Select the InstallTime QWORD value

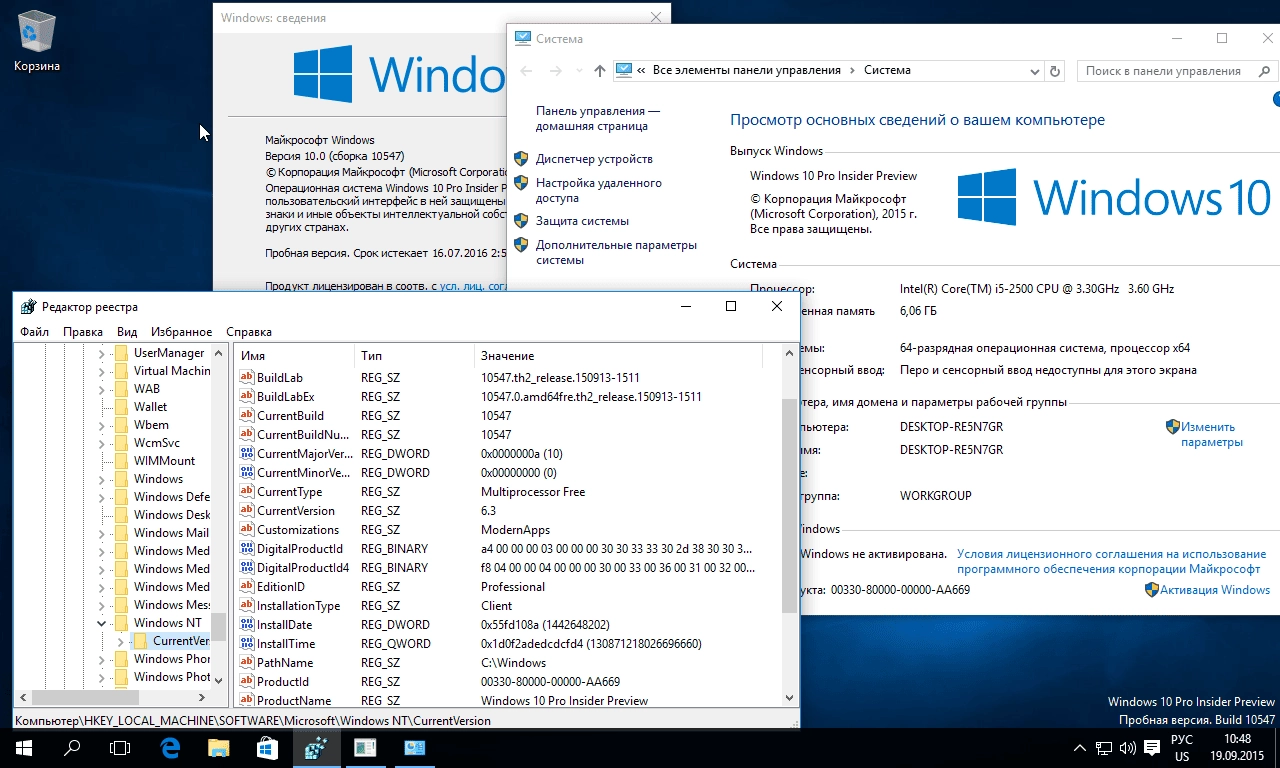click(286, 644)
